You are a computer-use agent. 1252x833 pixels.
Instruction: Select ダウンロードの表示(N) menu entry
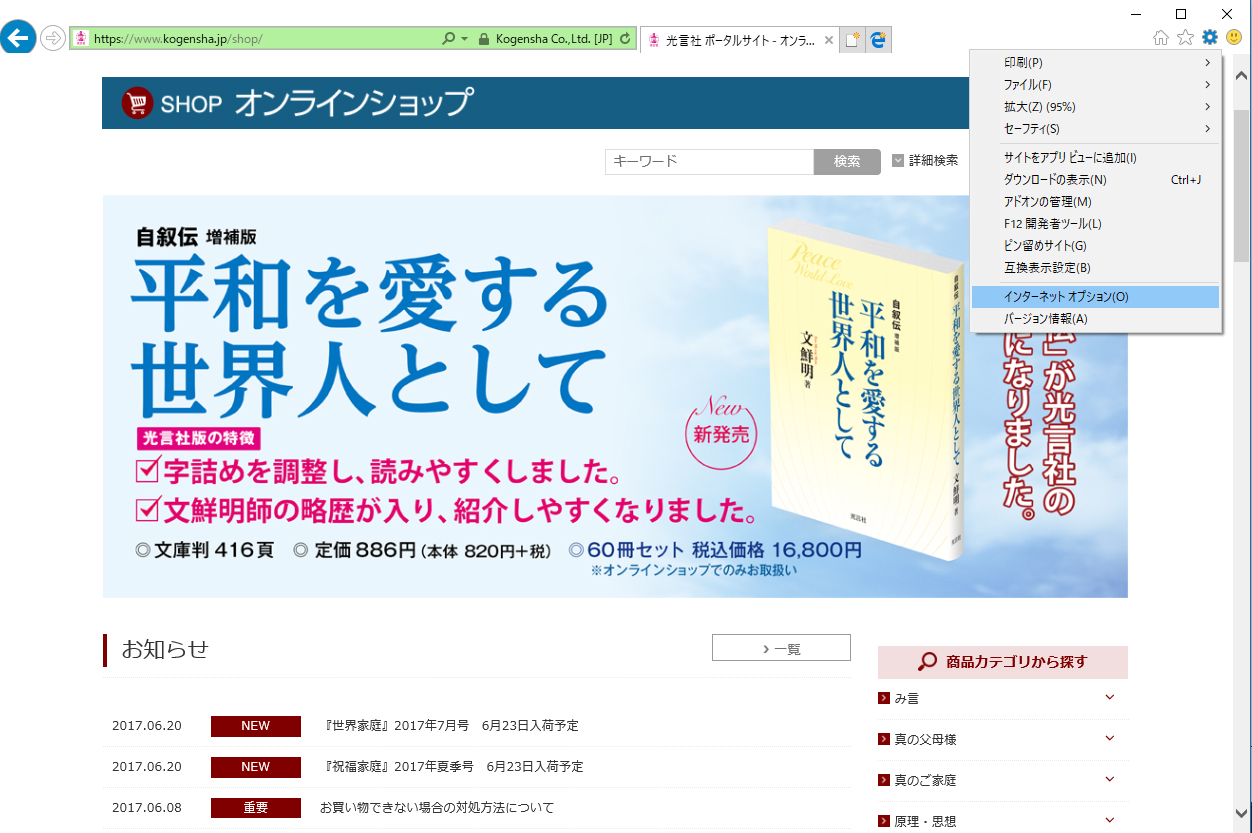tap(1095, 180)
